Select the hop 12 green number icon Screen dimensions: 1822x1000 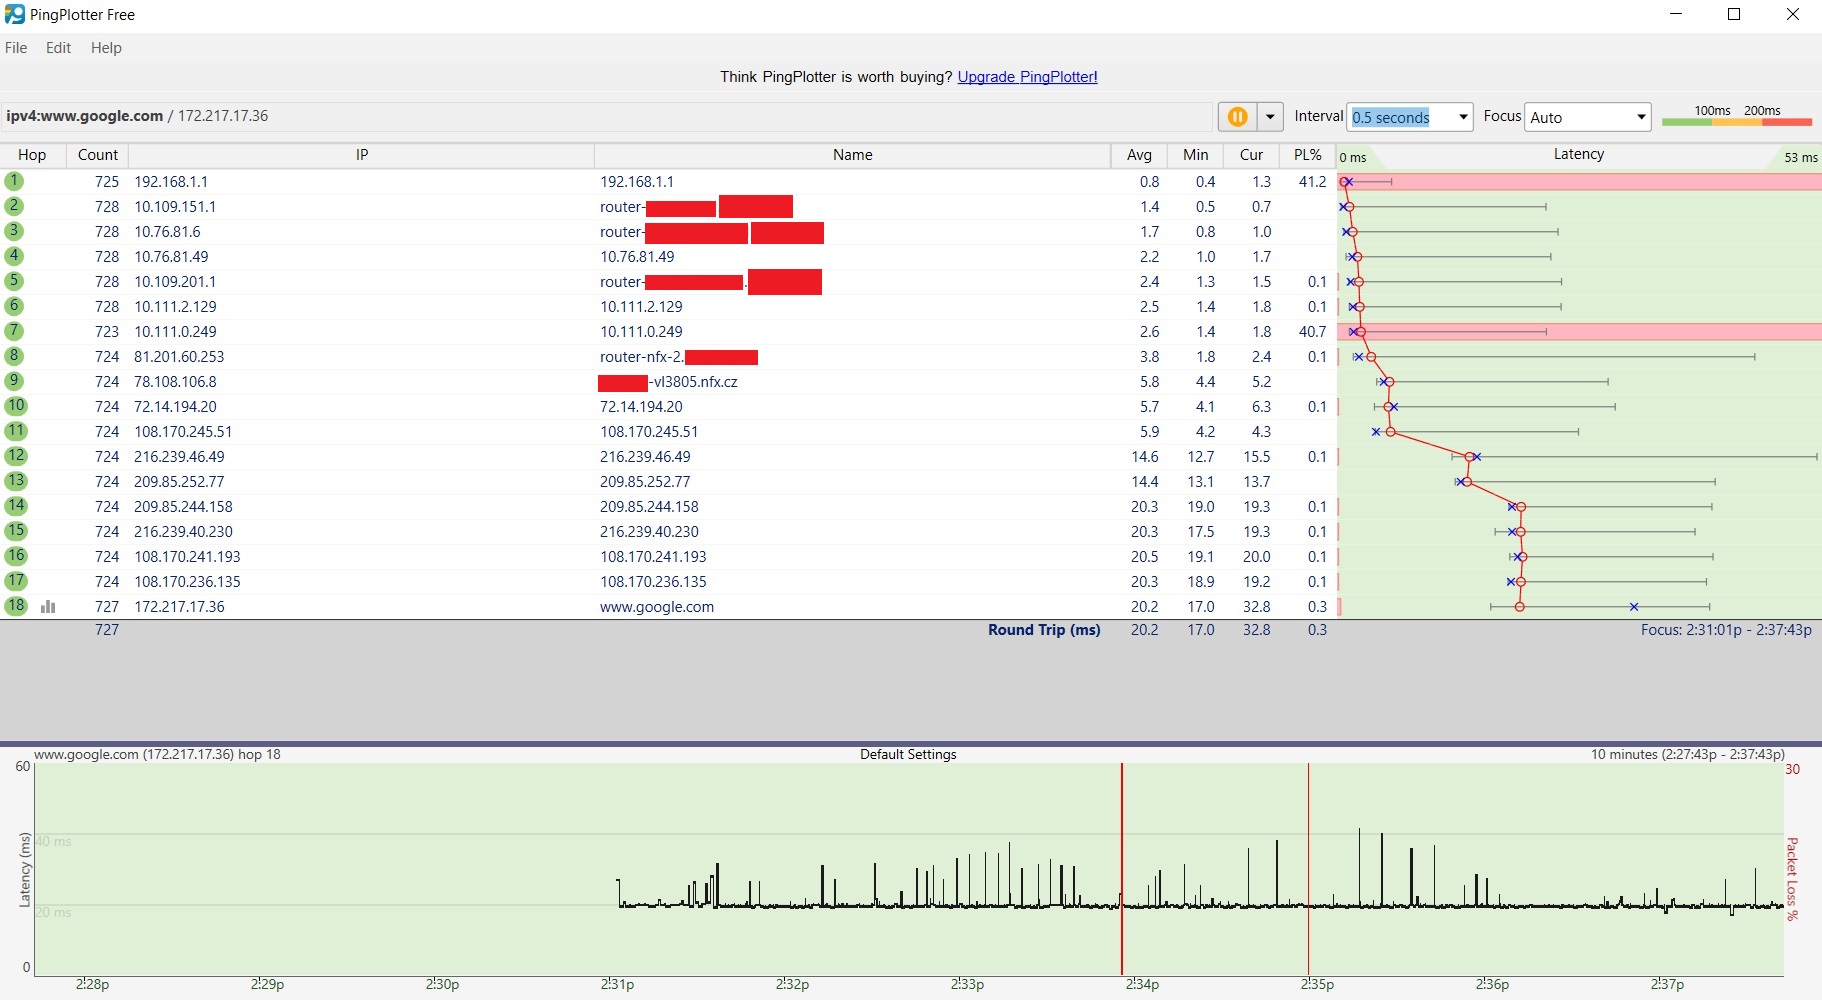(15, 456)
